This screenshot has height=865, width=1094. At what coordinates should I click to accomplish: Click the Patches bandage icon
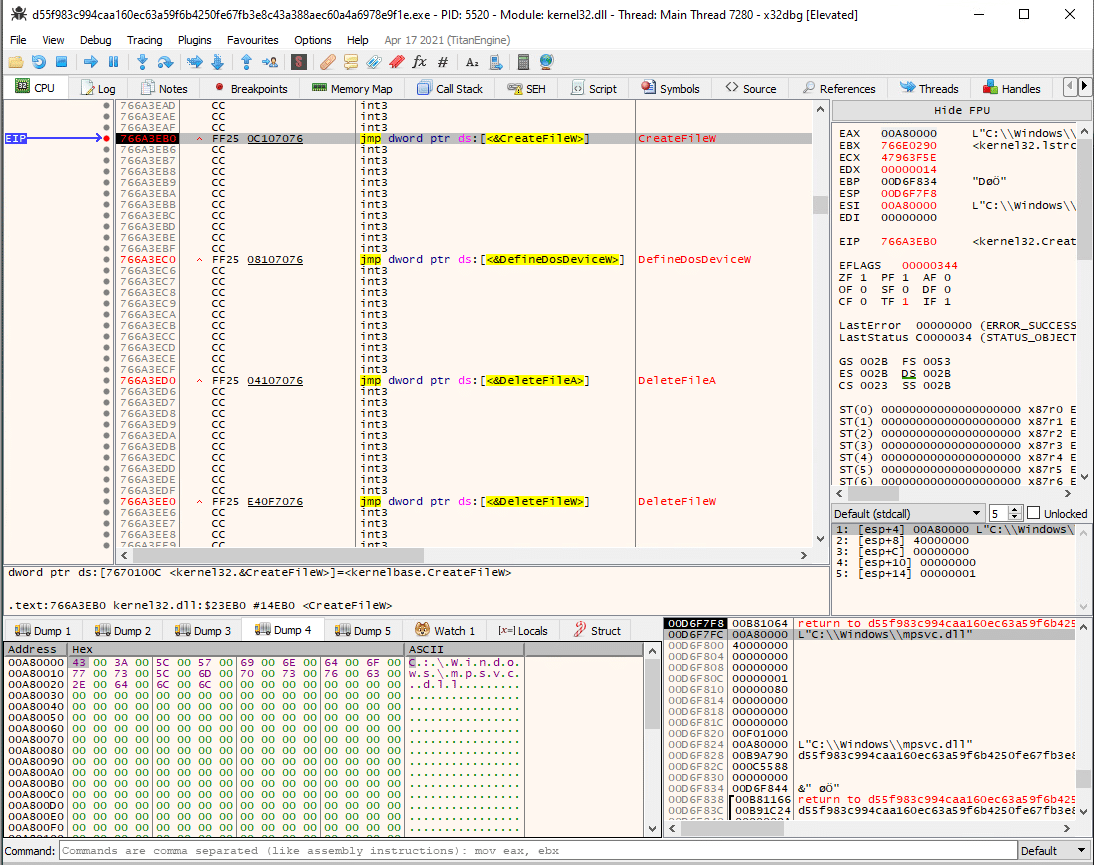tap(327, 62)
